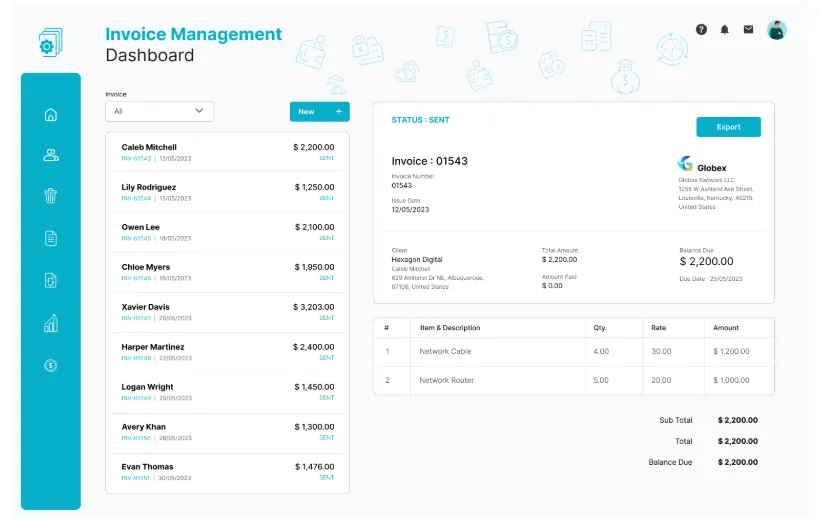
Task: Click the Due Date : 25/05/2023 text
Action: click(711, 279)
